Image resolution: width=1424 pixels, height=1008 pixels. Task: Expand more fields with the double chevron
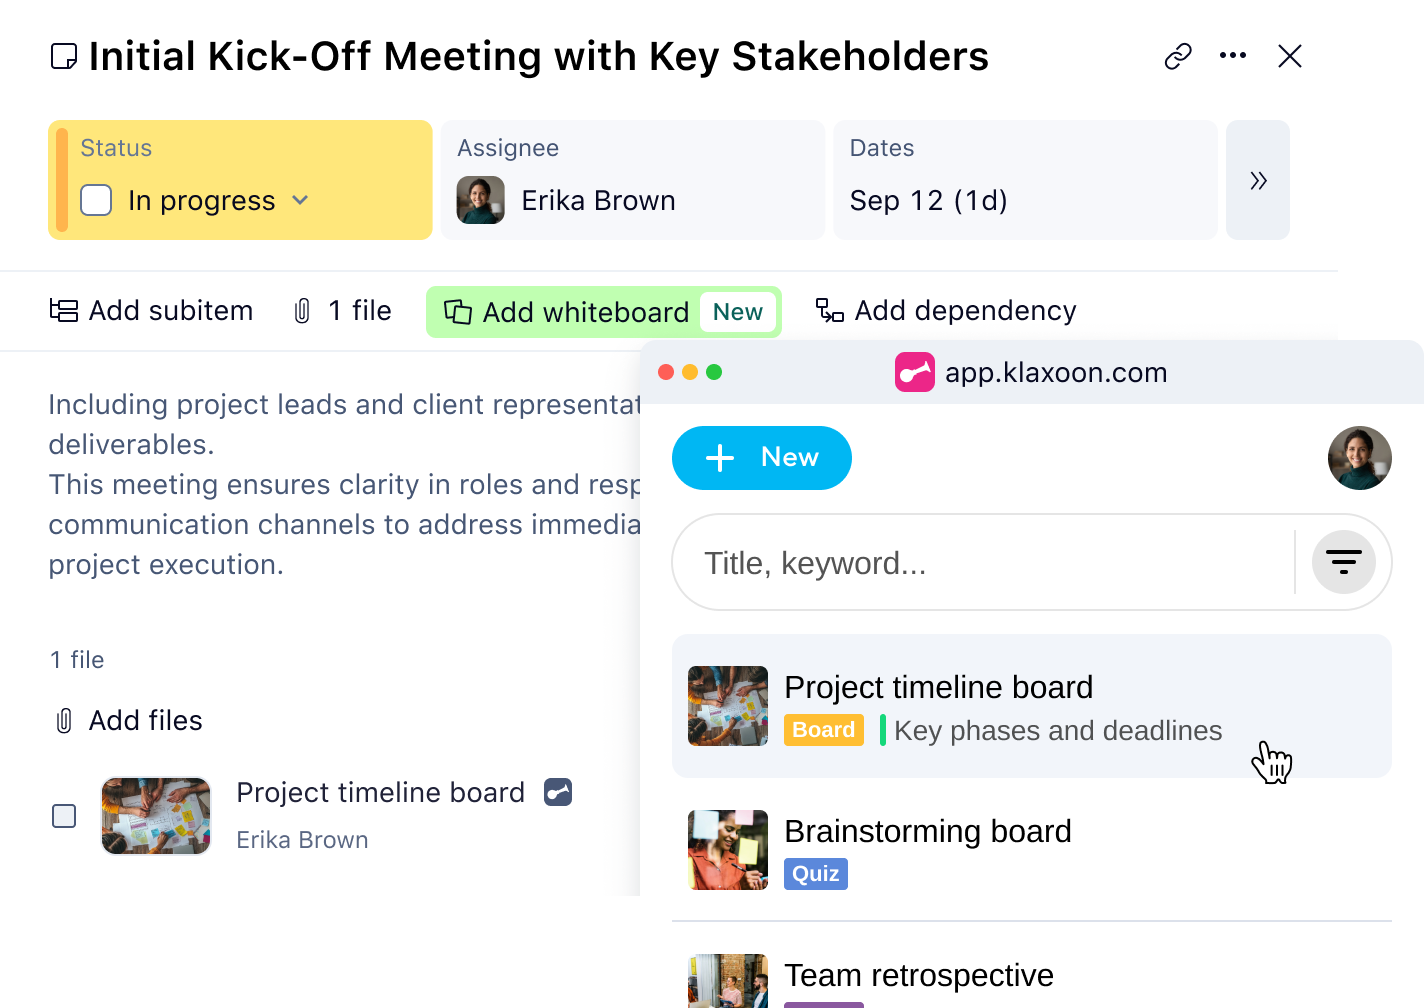[1258, 180]
